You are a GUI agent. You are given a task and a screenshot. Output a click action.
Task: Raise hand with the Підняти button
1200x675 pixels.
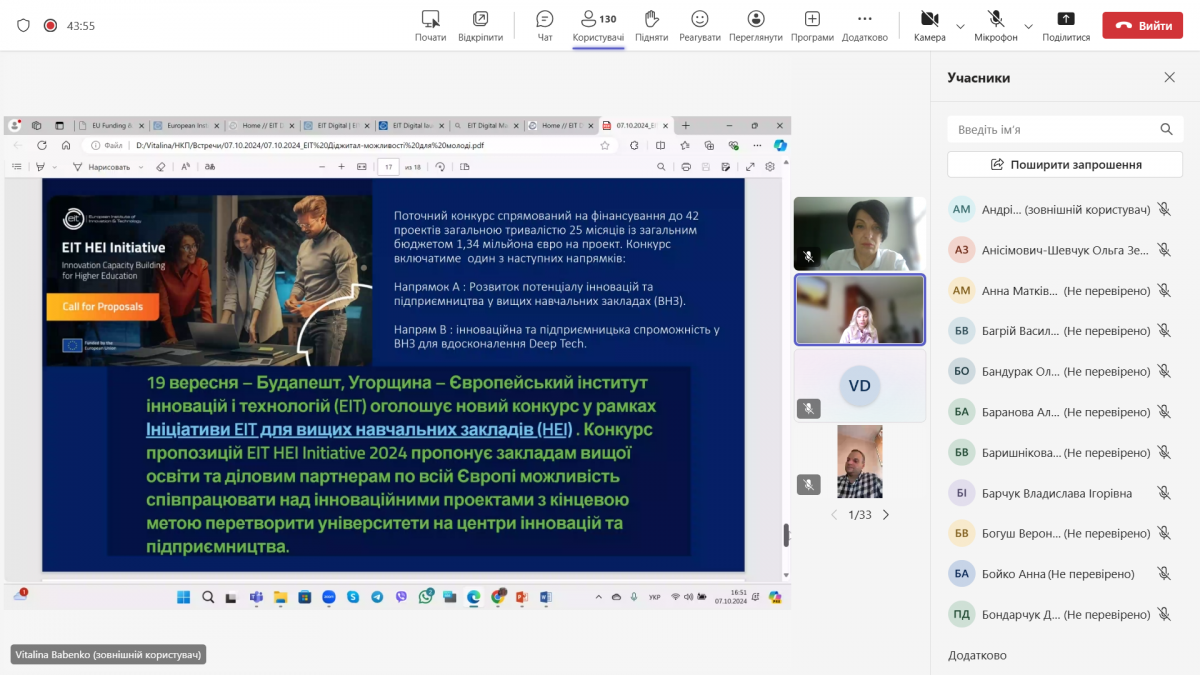tap(651, 26)
